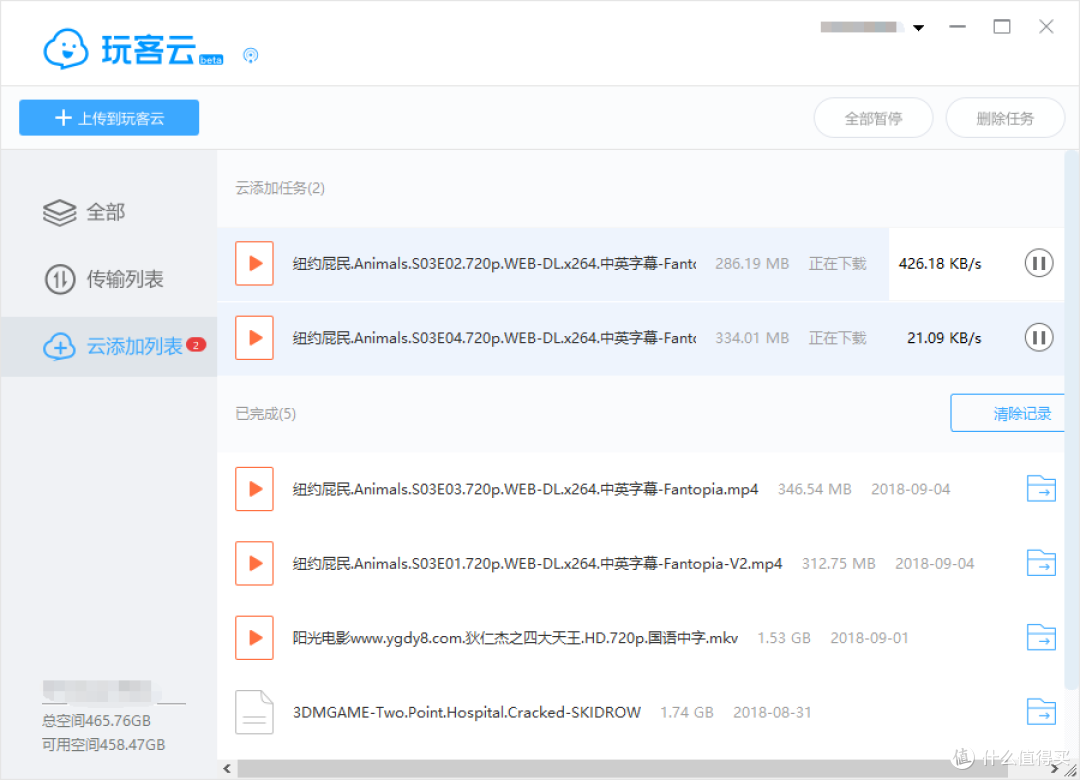Pause the S03E04 download
The height and width of the screenshot is (780, 1080).
point(1039,338)
